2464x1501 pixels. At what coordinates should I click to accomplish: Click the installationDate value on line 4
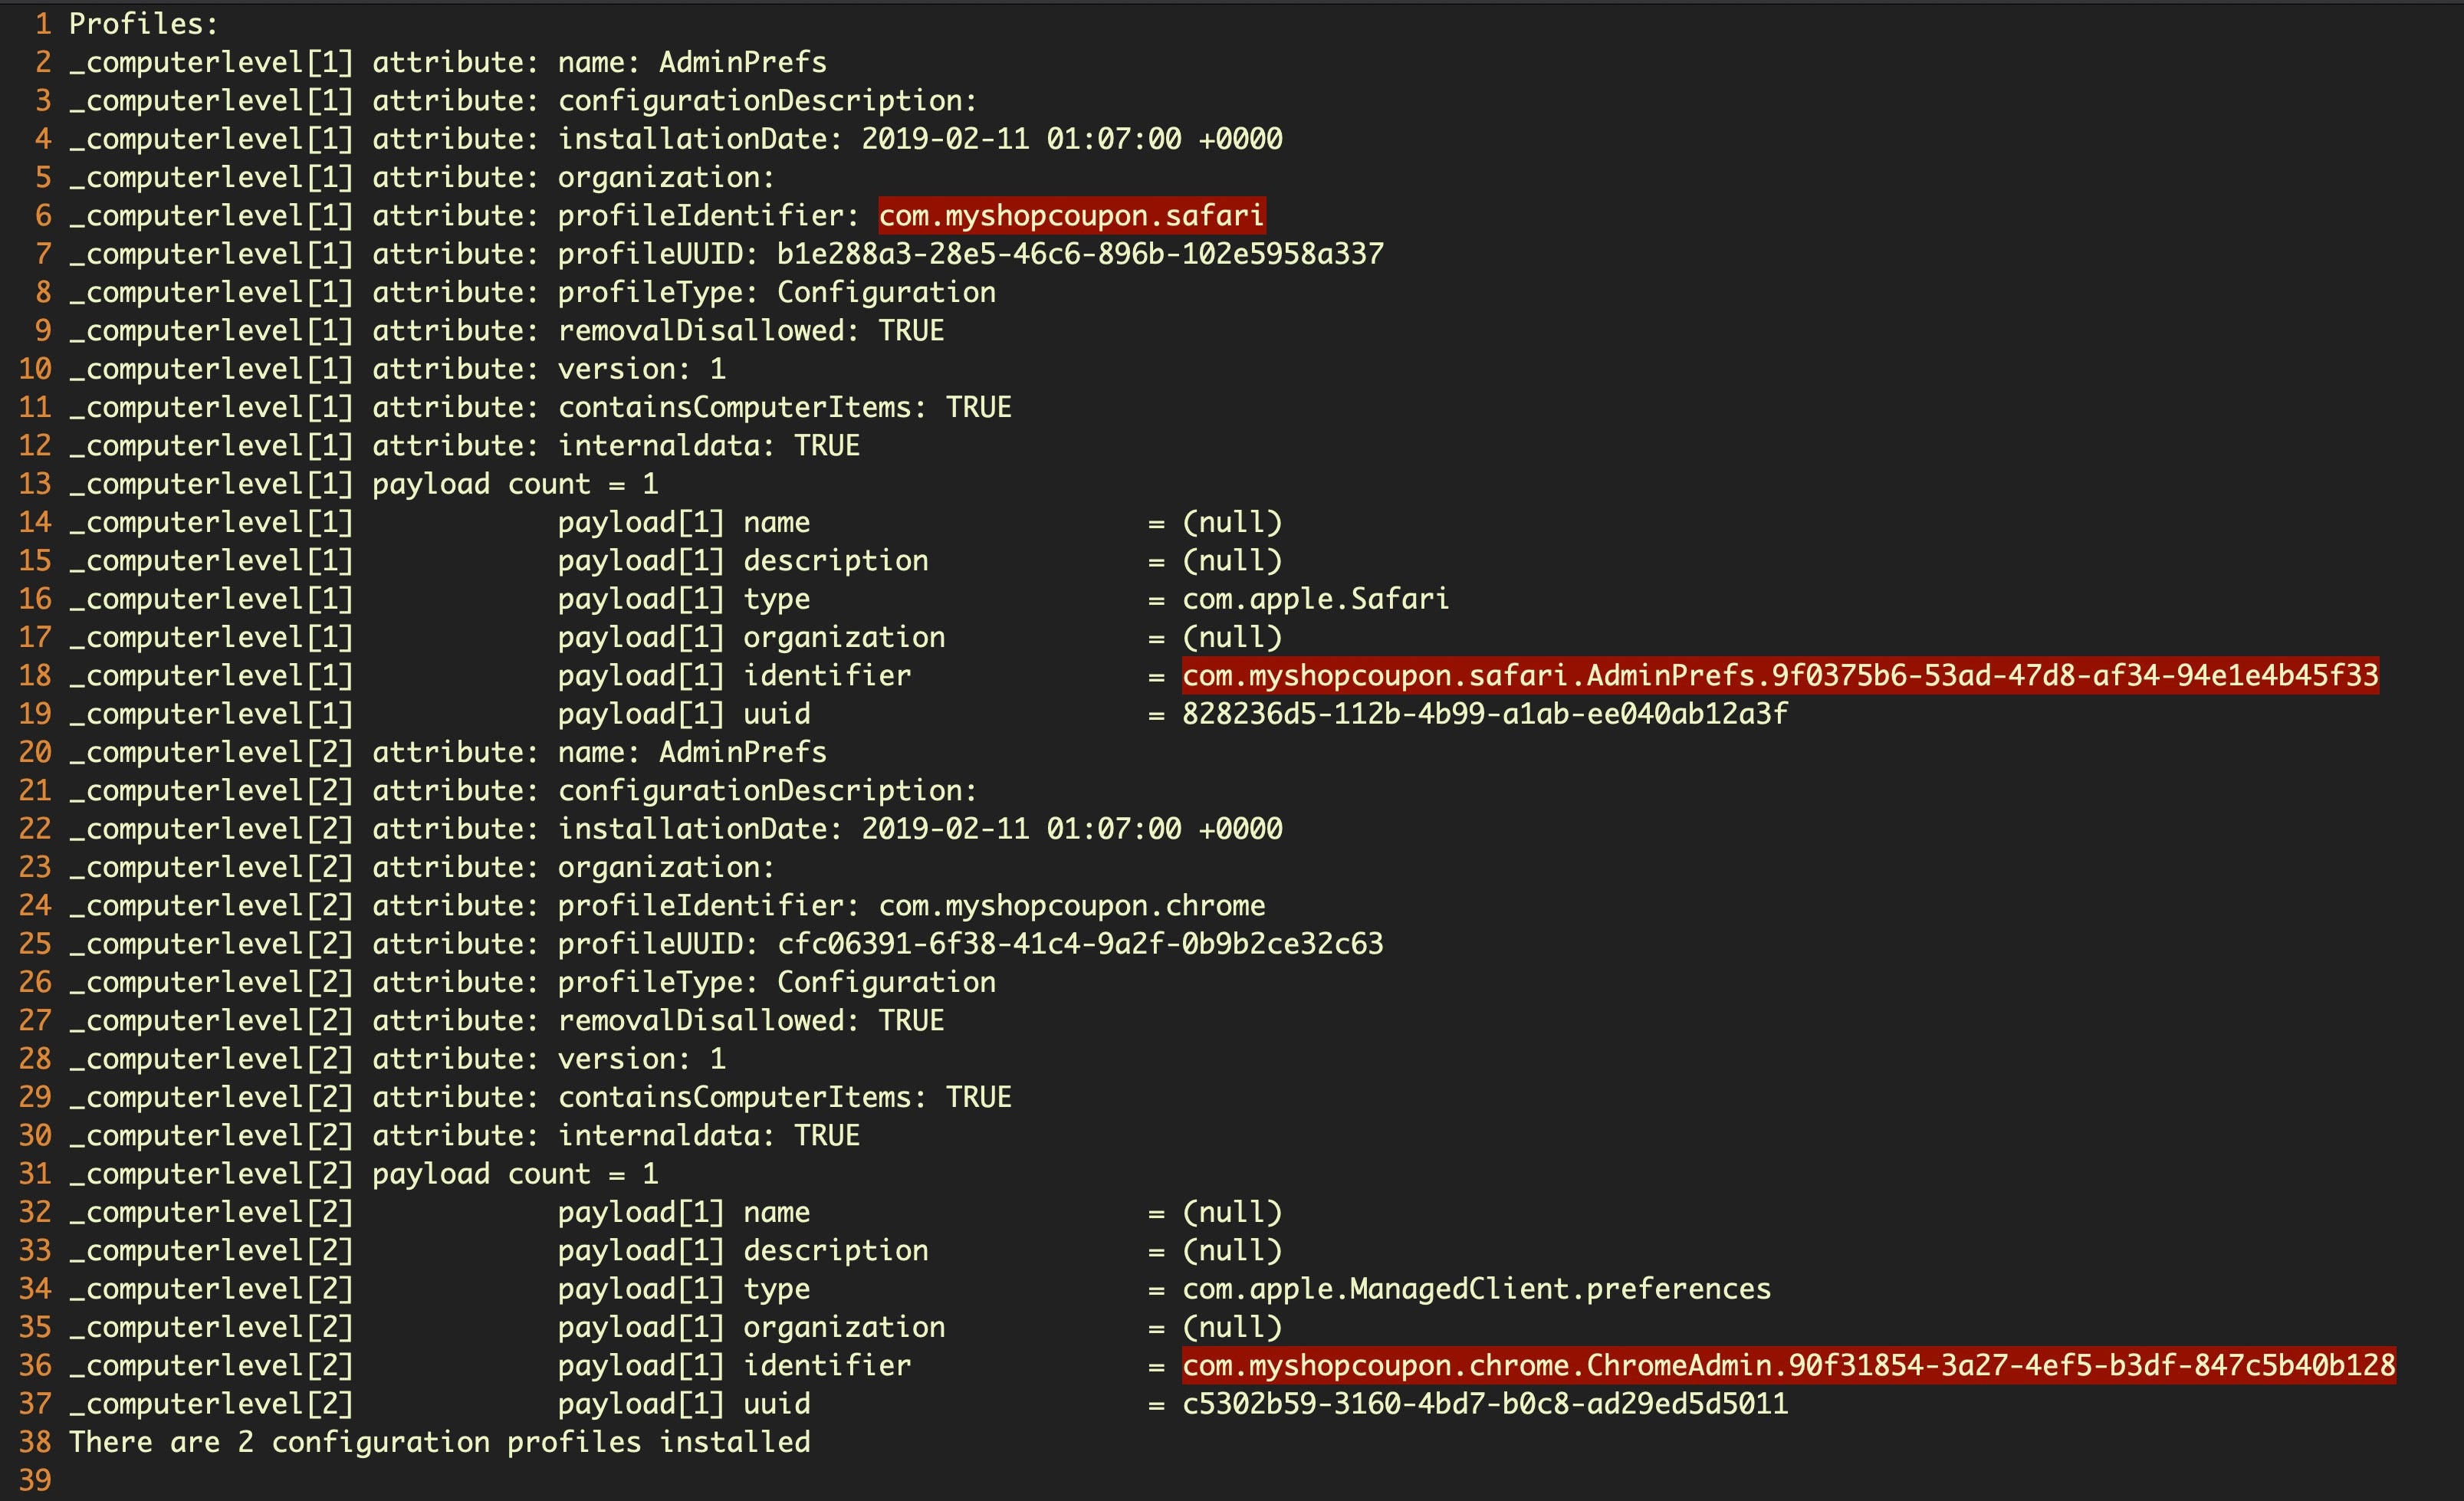point(1071,139)
